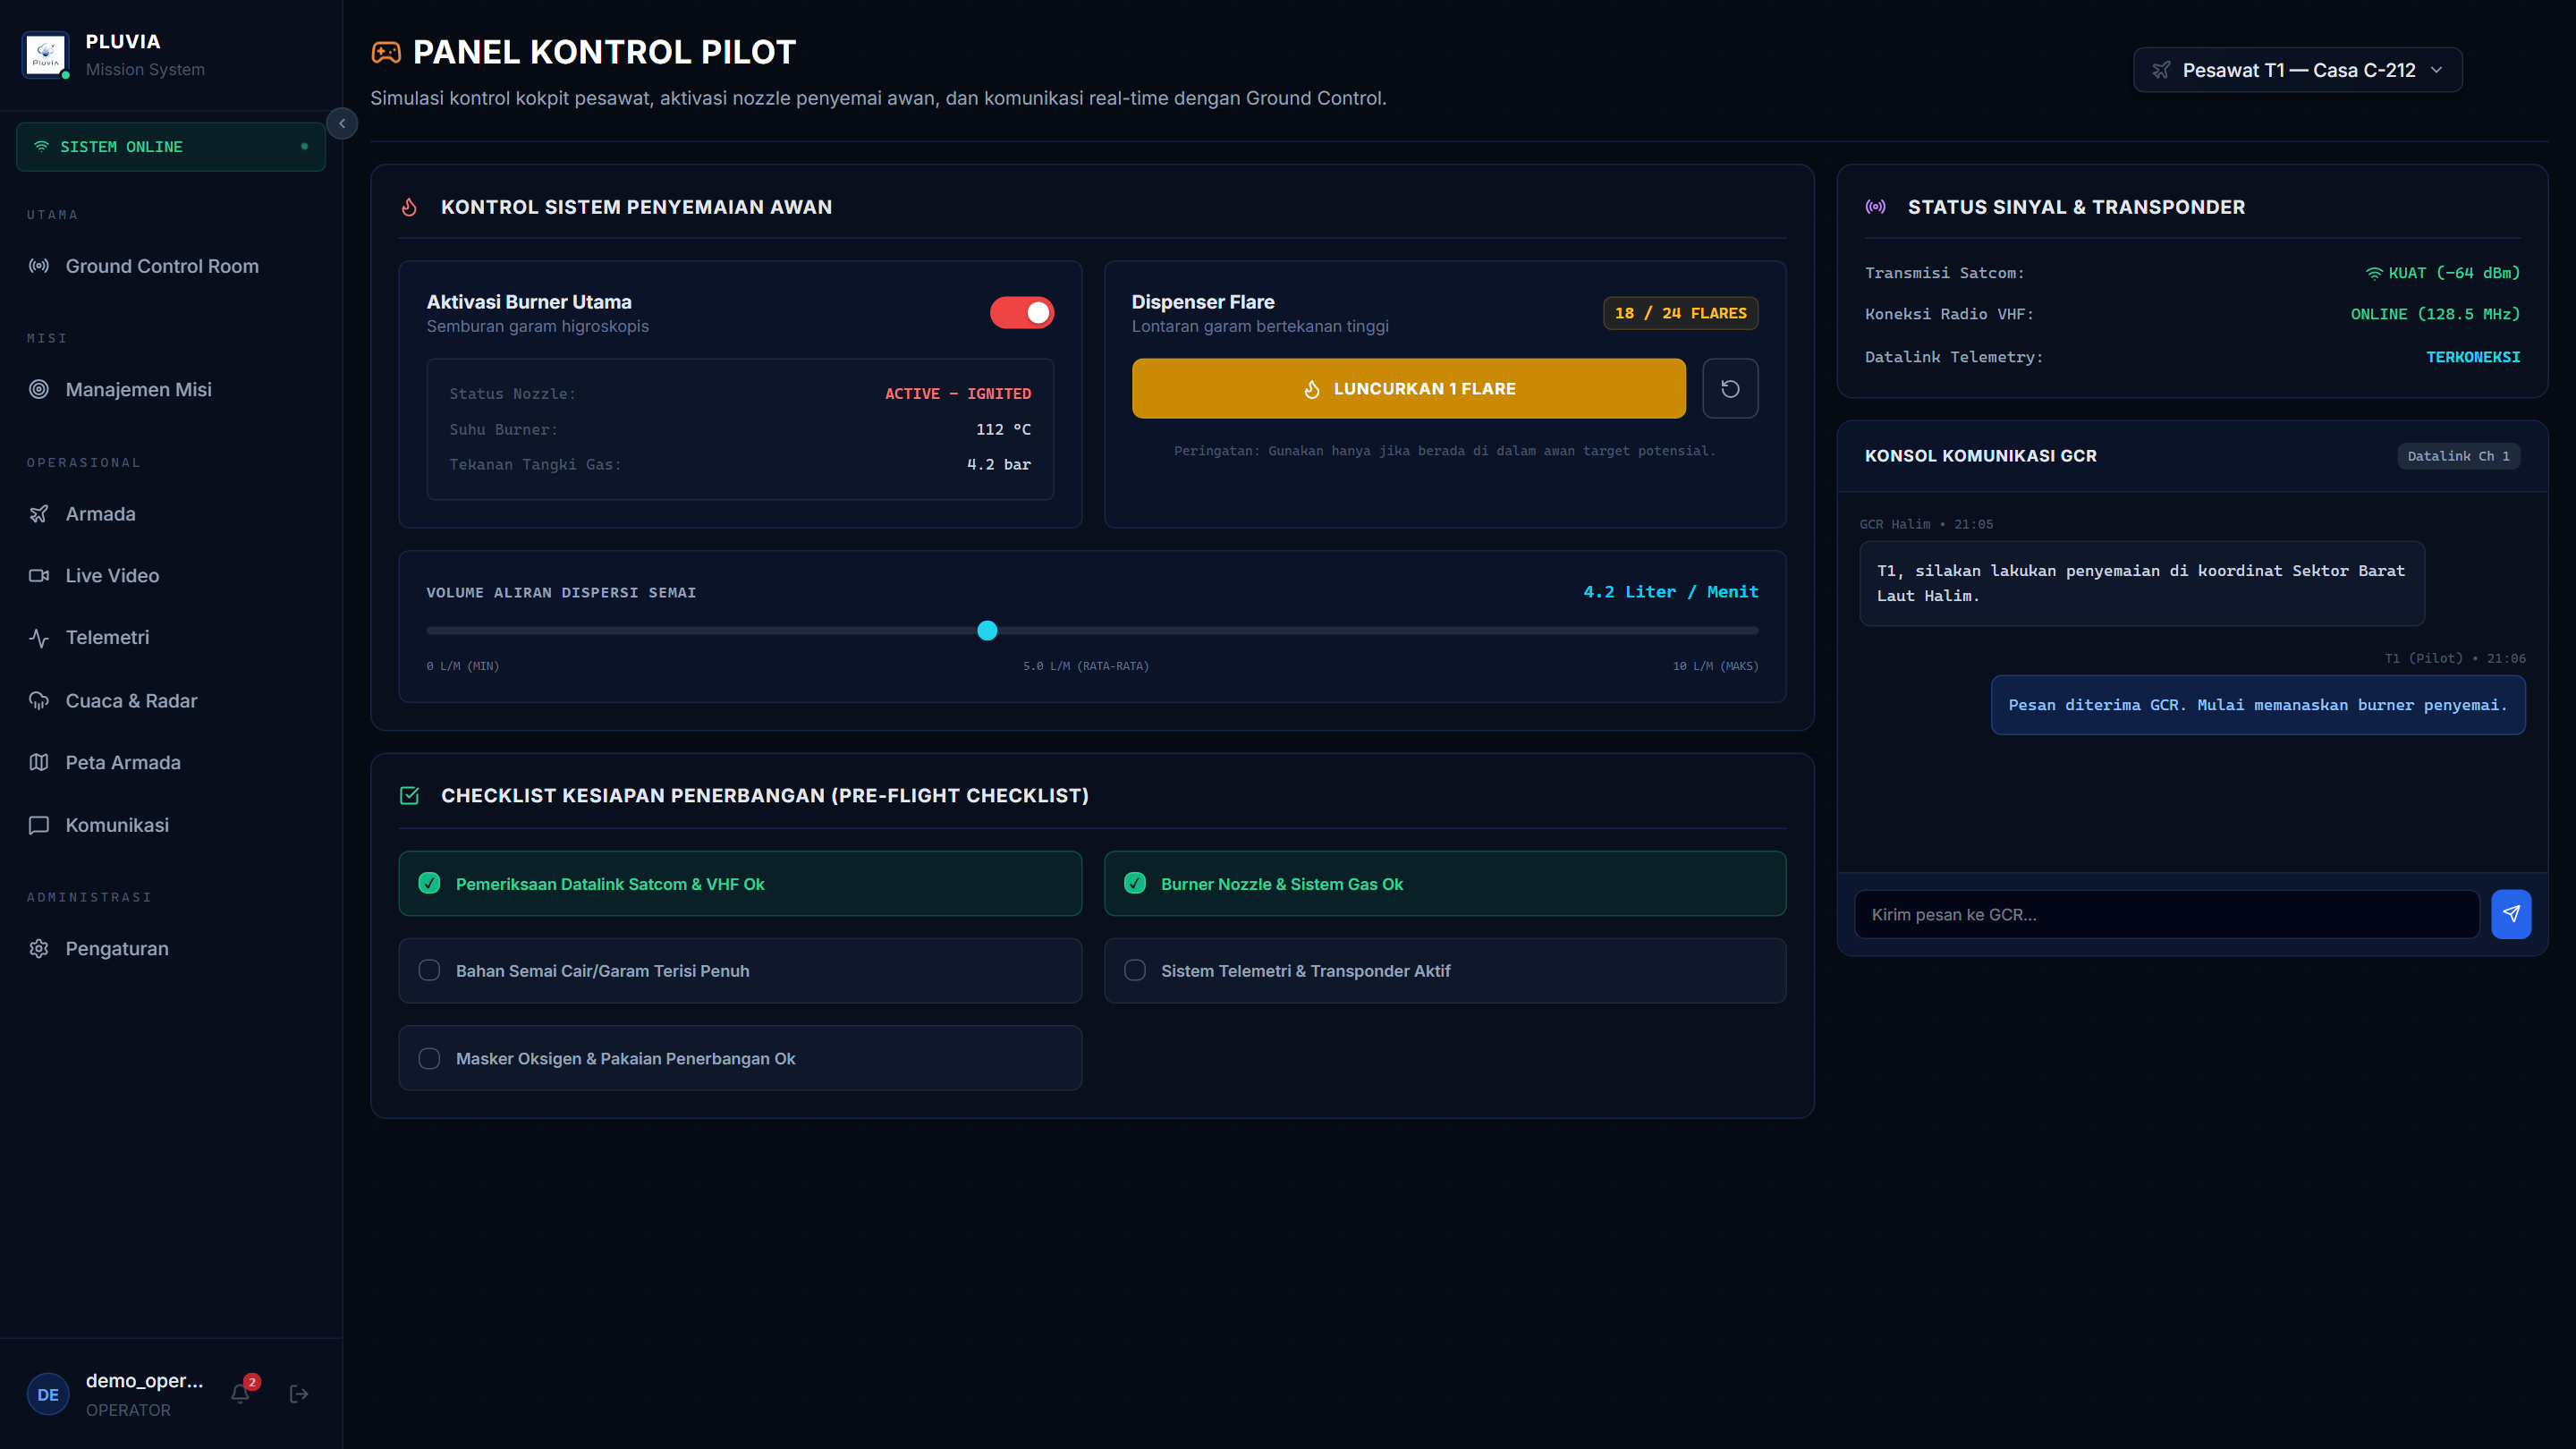Focus the Kirim pesan ke GCR input
The width and height of the screenshot is (2576, 1449).
(2167, 915)
